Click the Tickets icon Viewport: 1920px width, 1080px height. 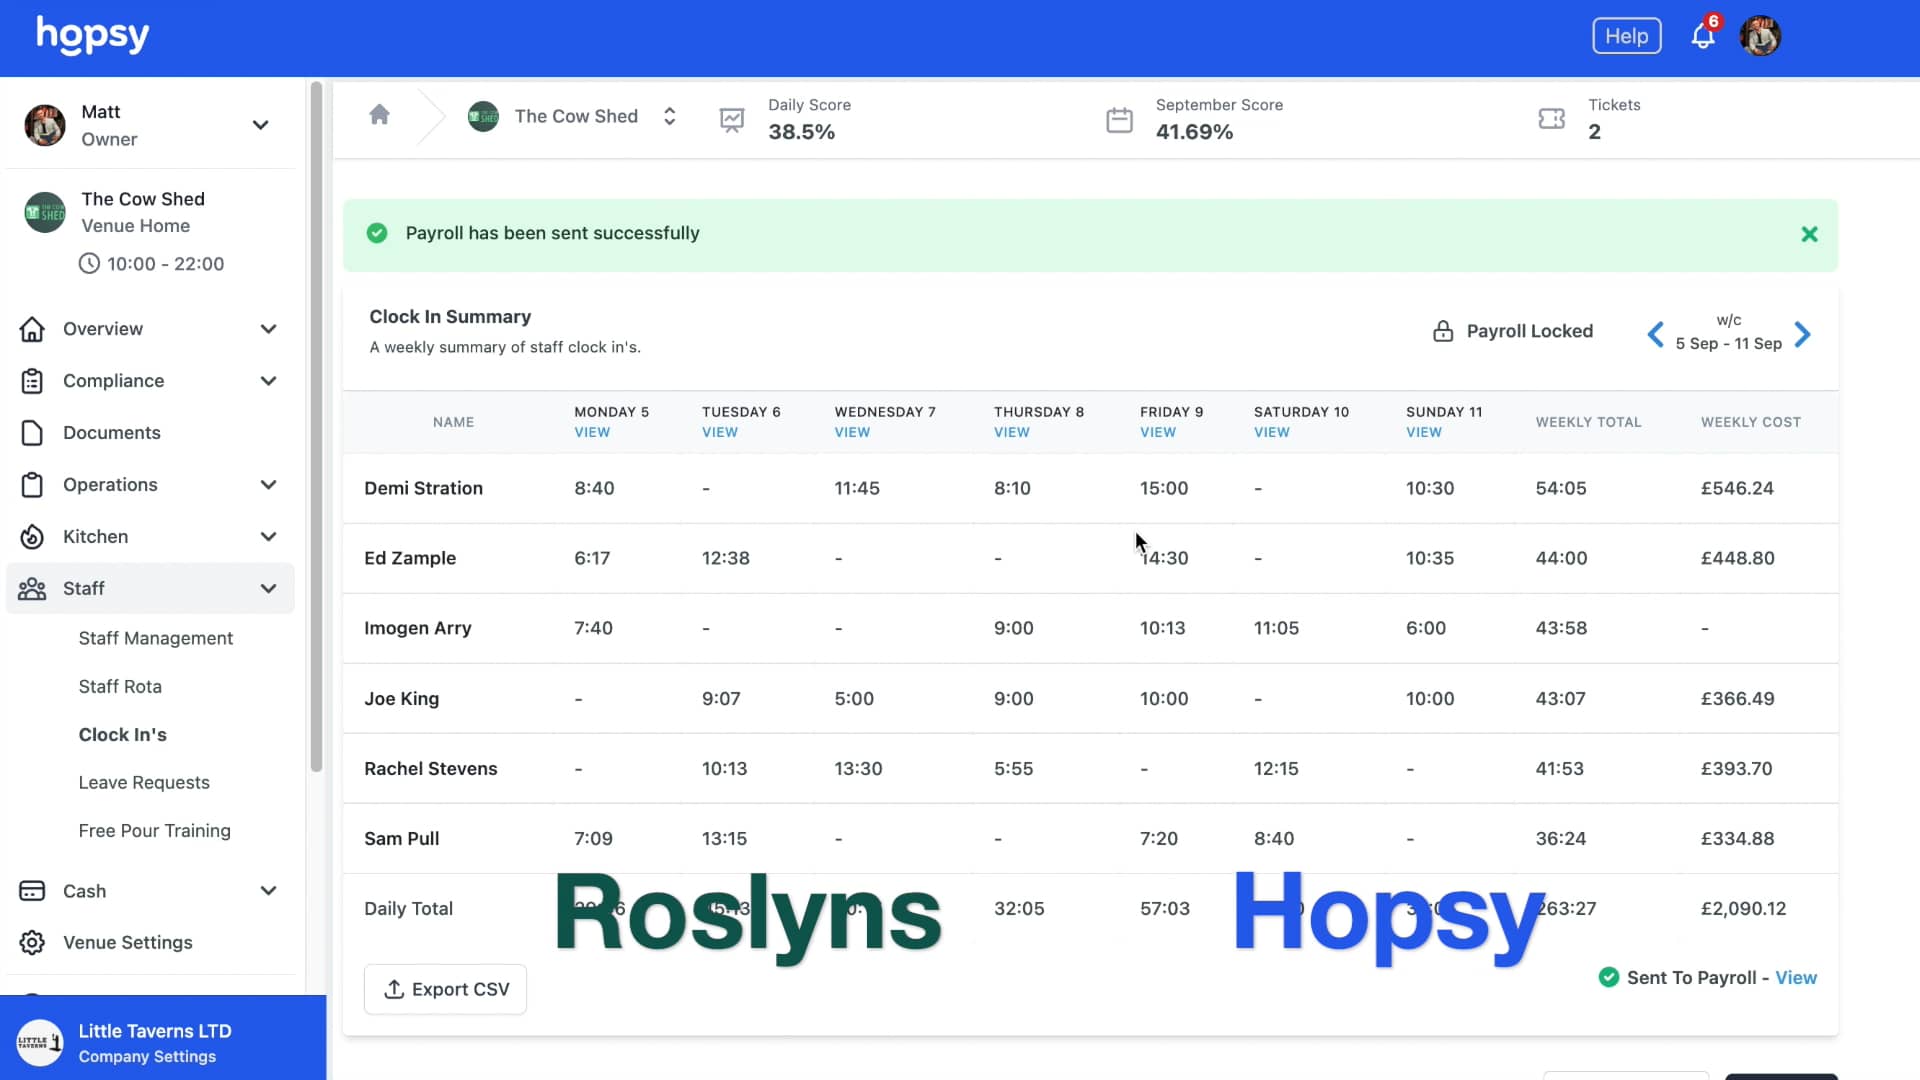(x=1551, y=119)
